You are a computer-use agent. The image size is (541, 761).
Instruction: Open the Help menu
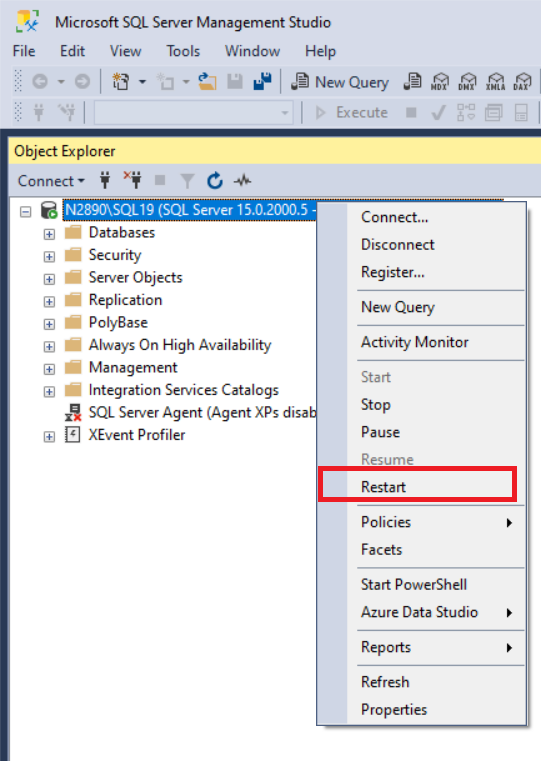tap(320, 51)
